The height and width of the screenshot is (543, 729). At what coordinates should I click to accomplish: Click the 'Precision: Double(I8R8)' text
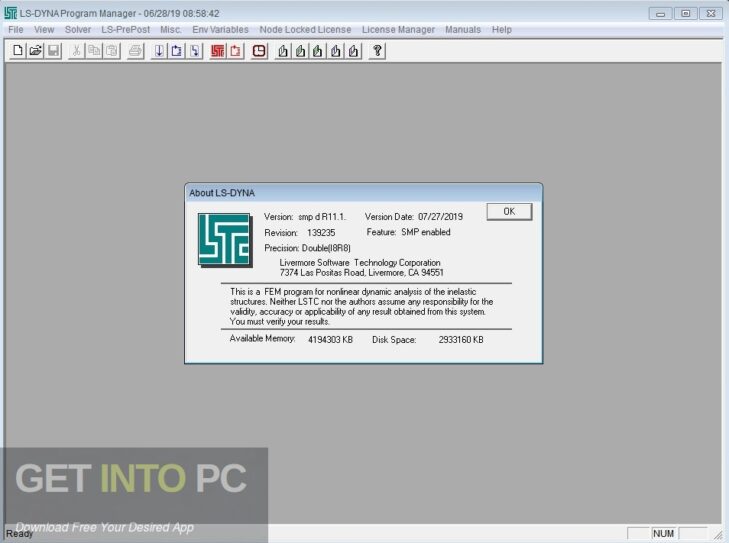tap(307, 248)
